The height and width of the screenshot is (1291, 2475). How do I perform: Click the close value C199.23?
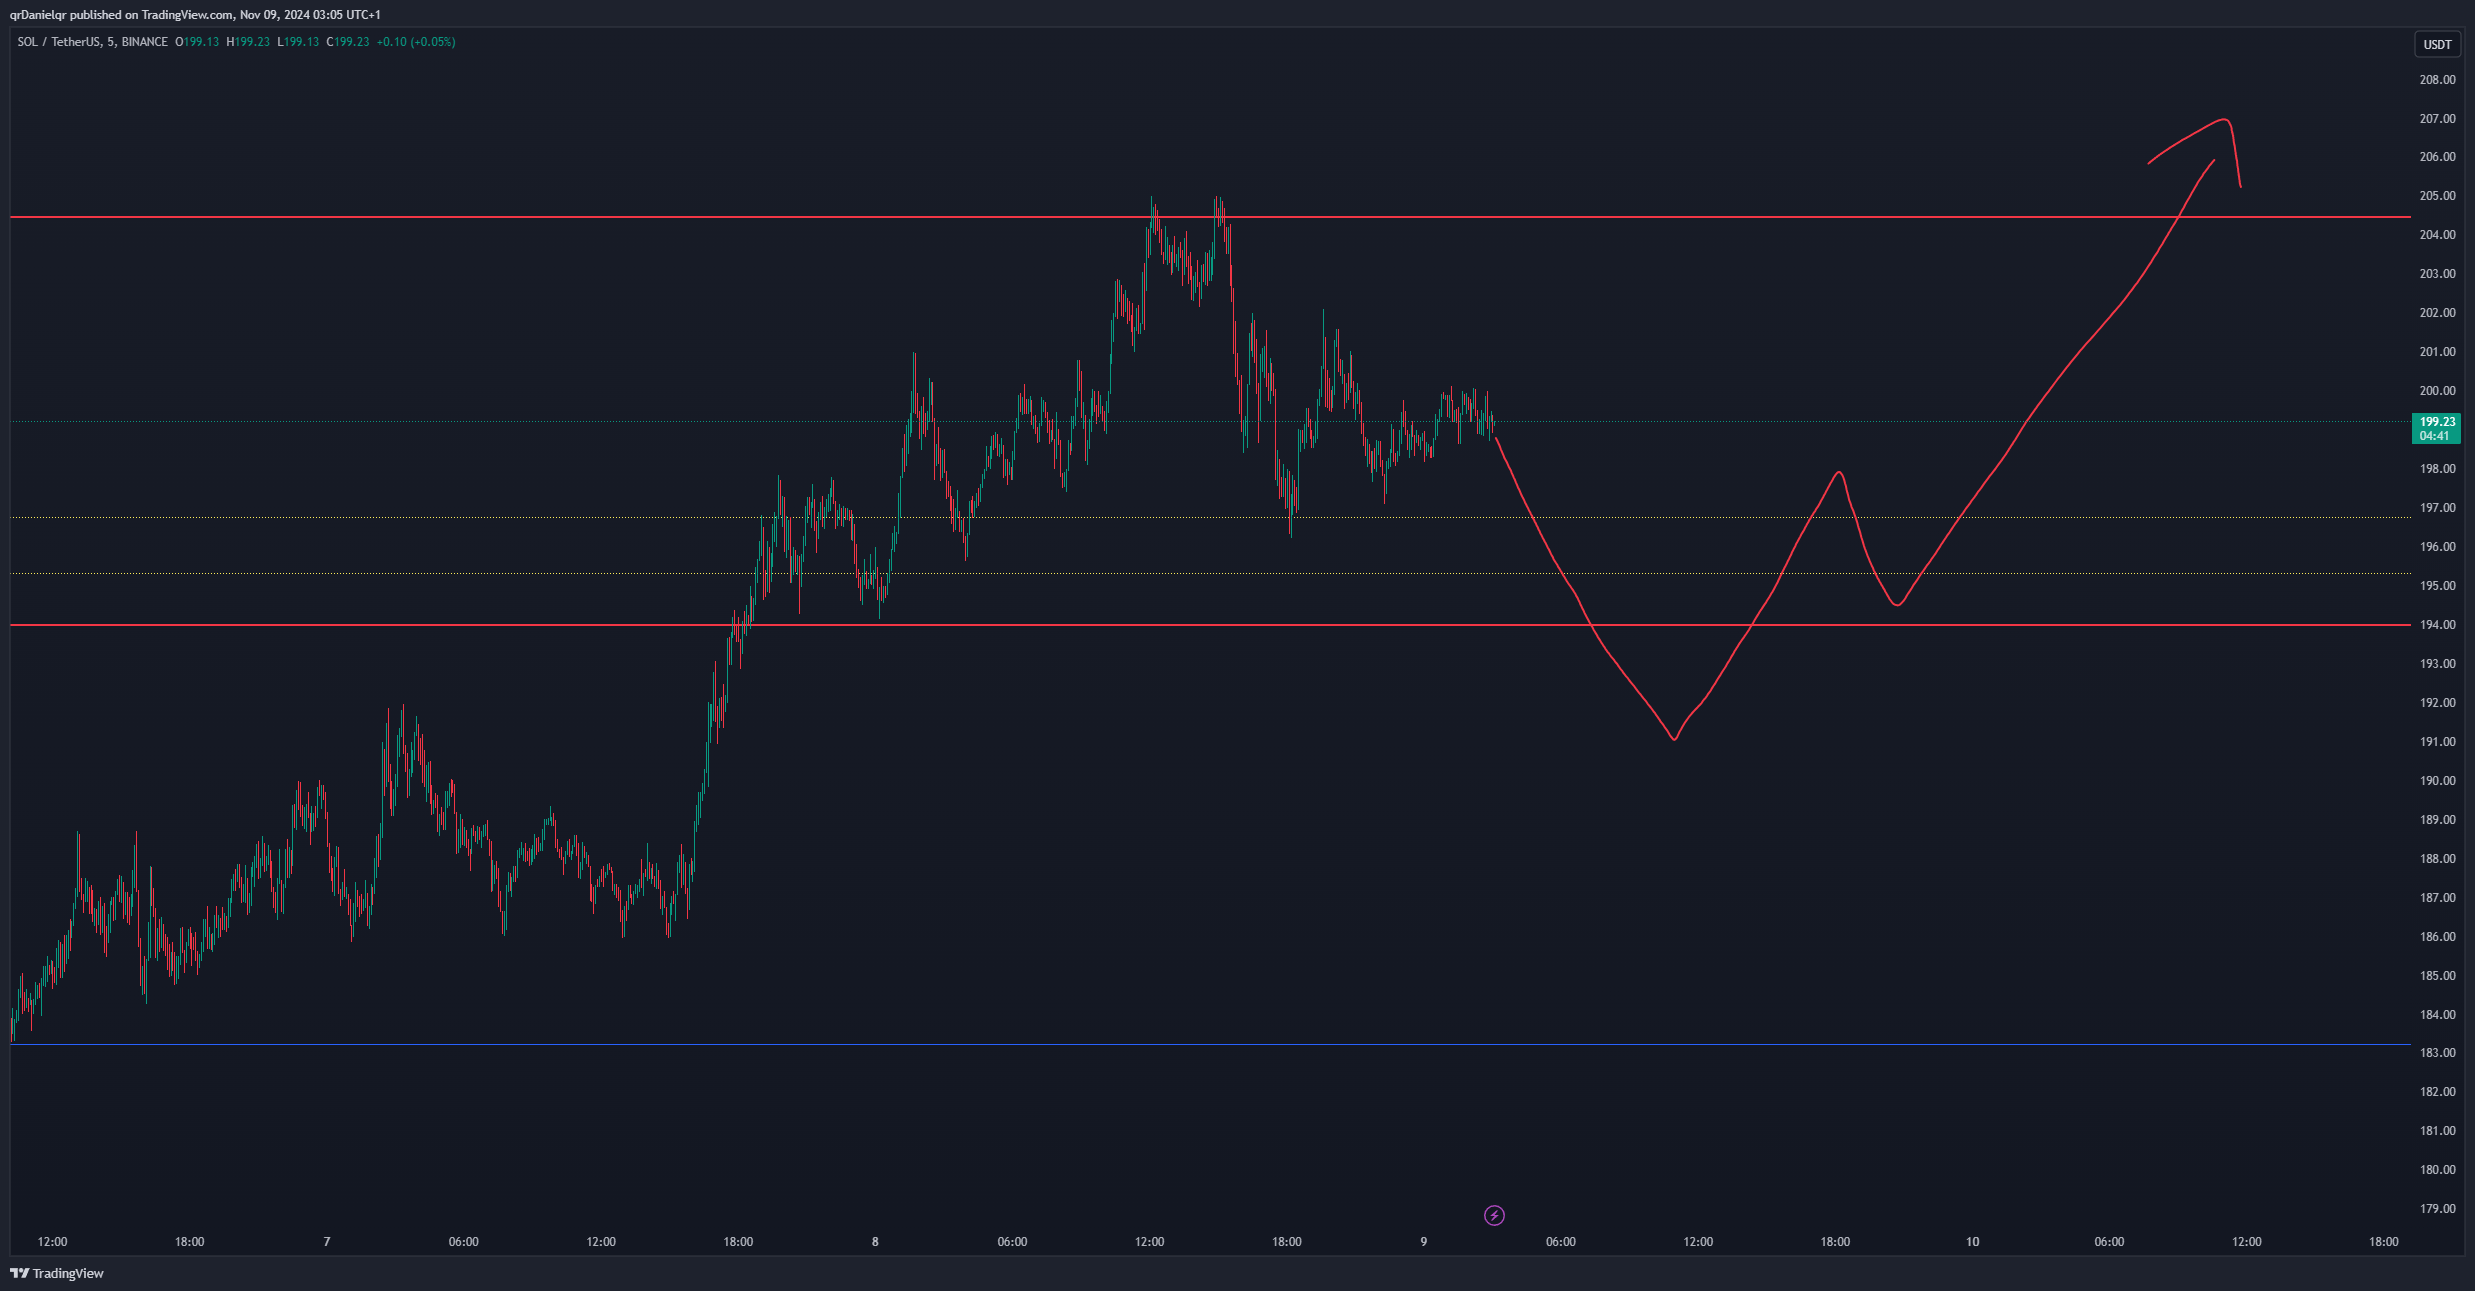coord(348,42)
